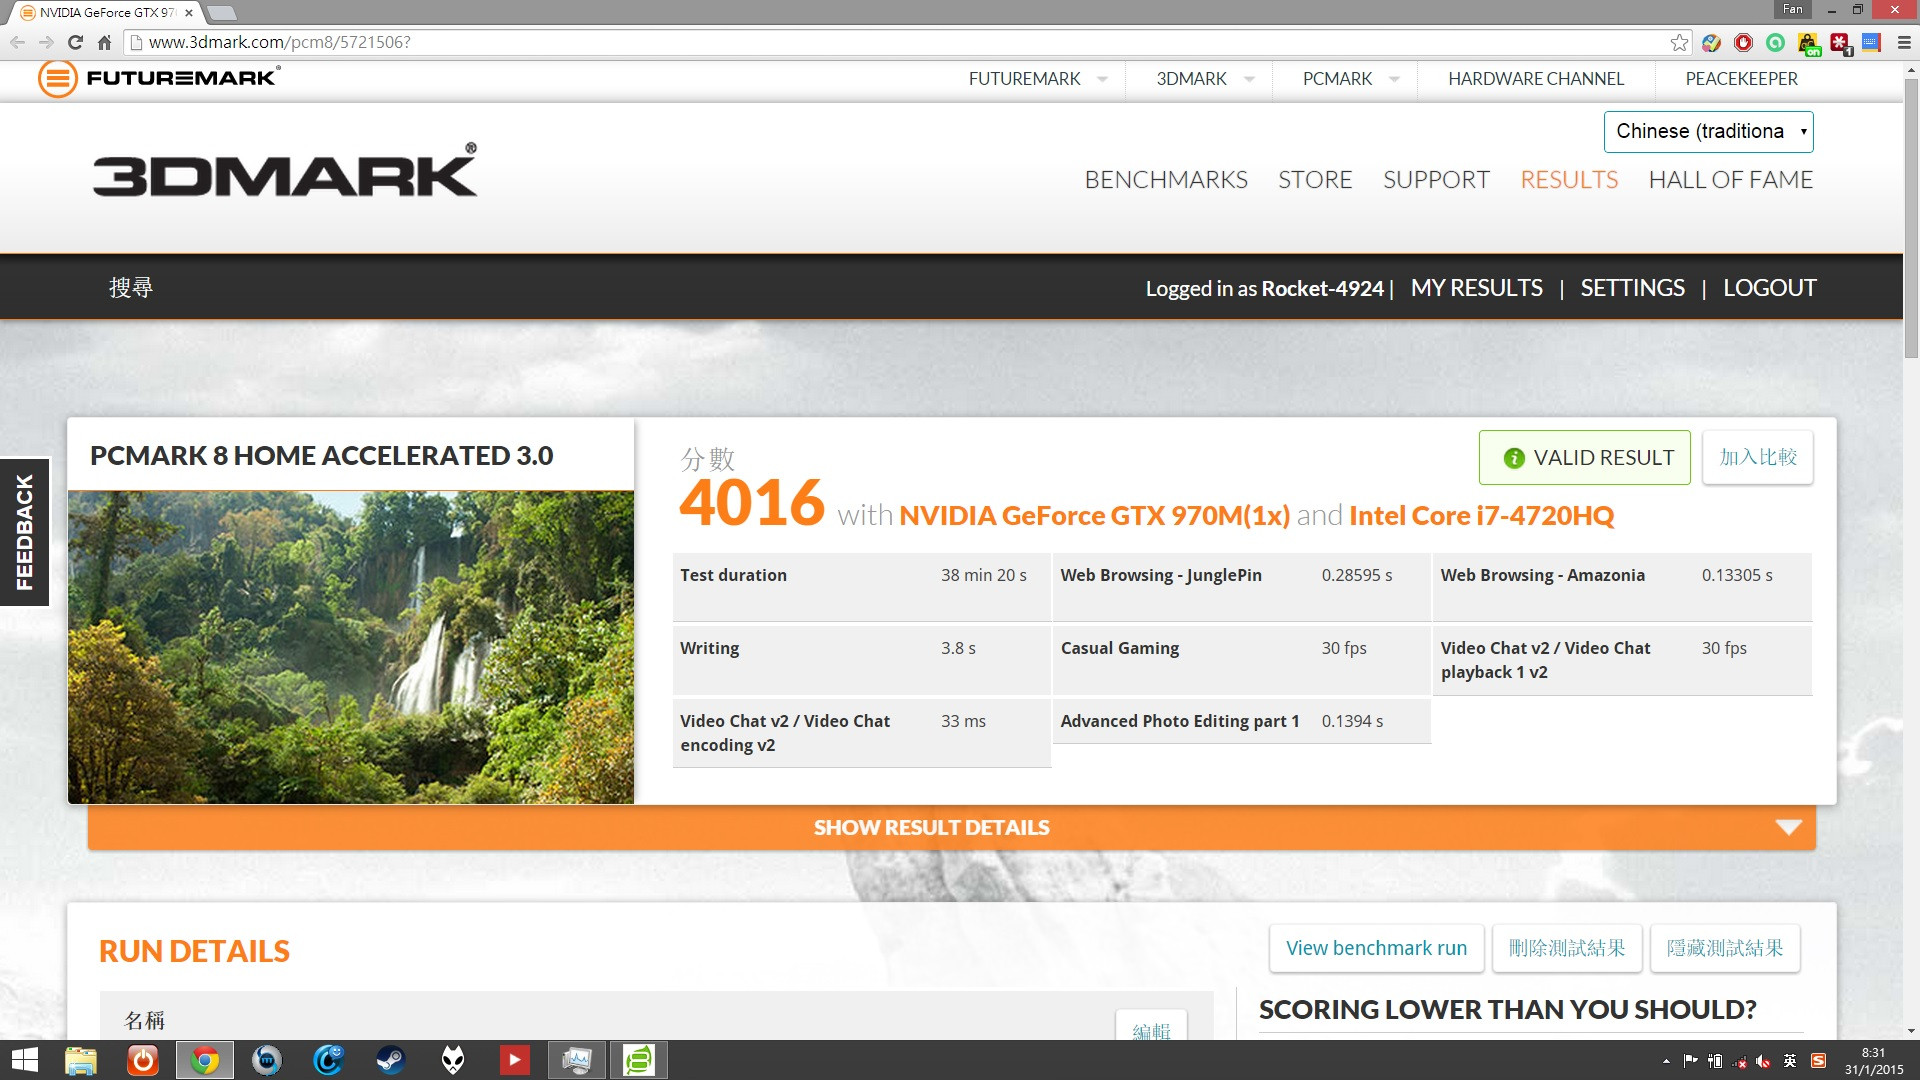Click 刪除測試結果 delete result button

pyautogui.click(x=1567, y=948)
